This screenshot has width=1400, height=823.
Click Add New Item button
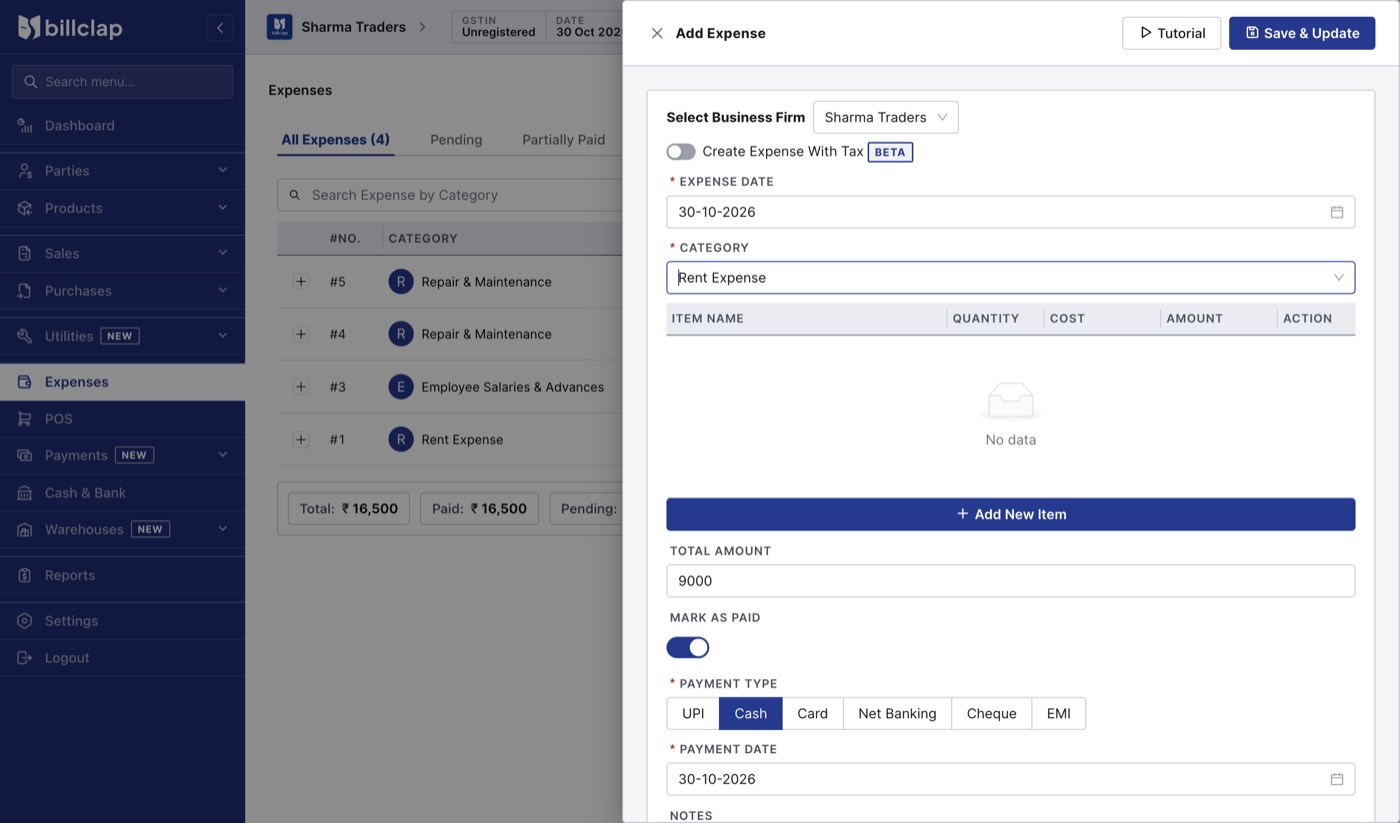coord(1011,514)
